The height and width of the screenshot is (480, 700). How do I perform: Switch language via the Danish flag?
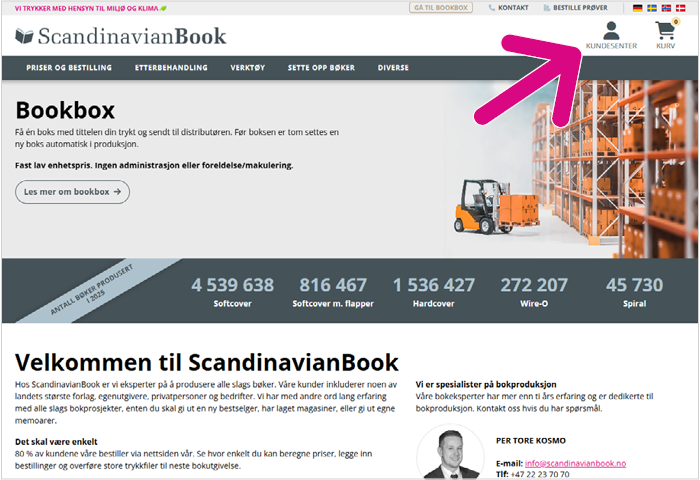click(x=680, y=8)
